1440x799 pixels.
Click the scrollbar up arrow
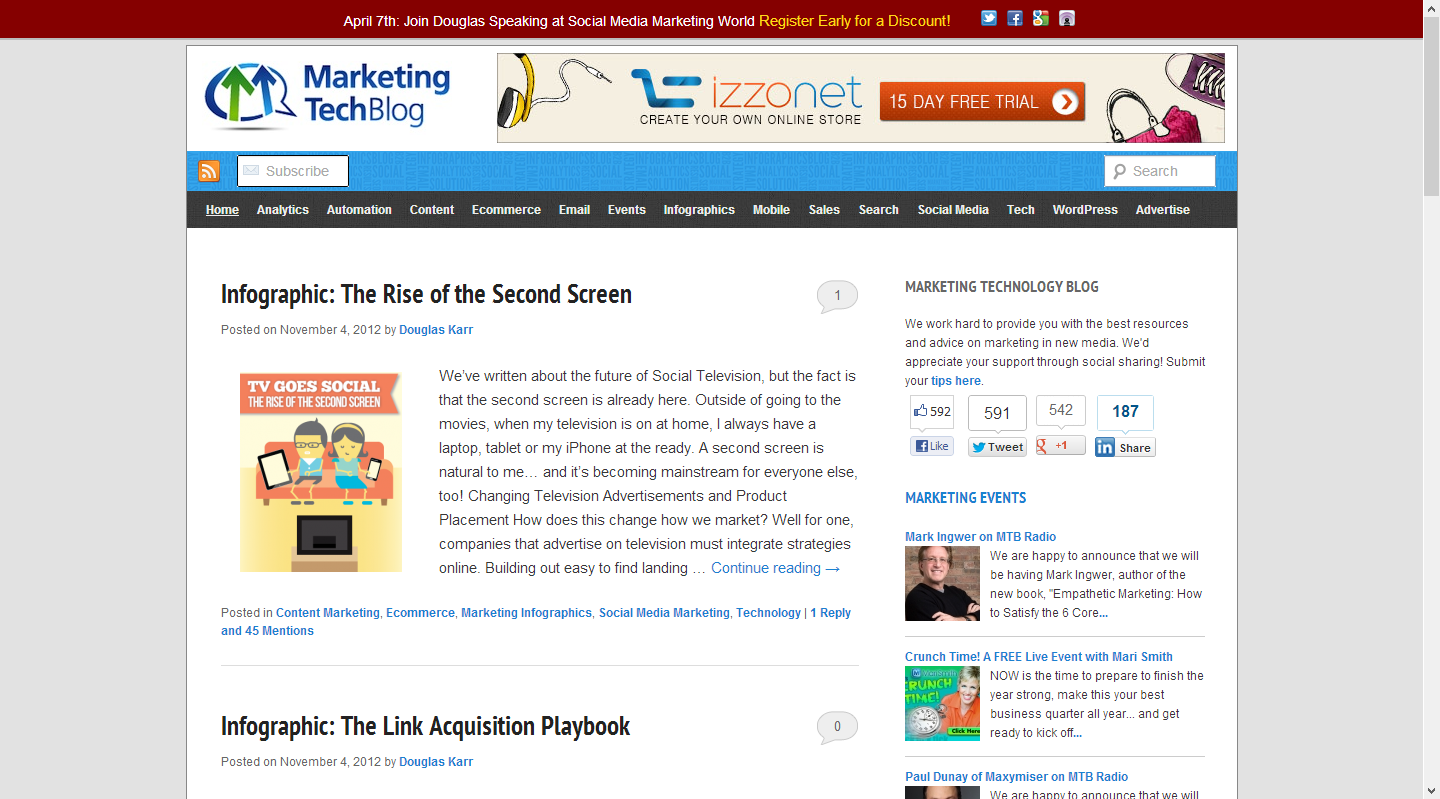pos(1431,8)
